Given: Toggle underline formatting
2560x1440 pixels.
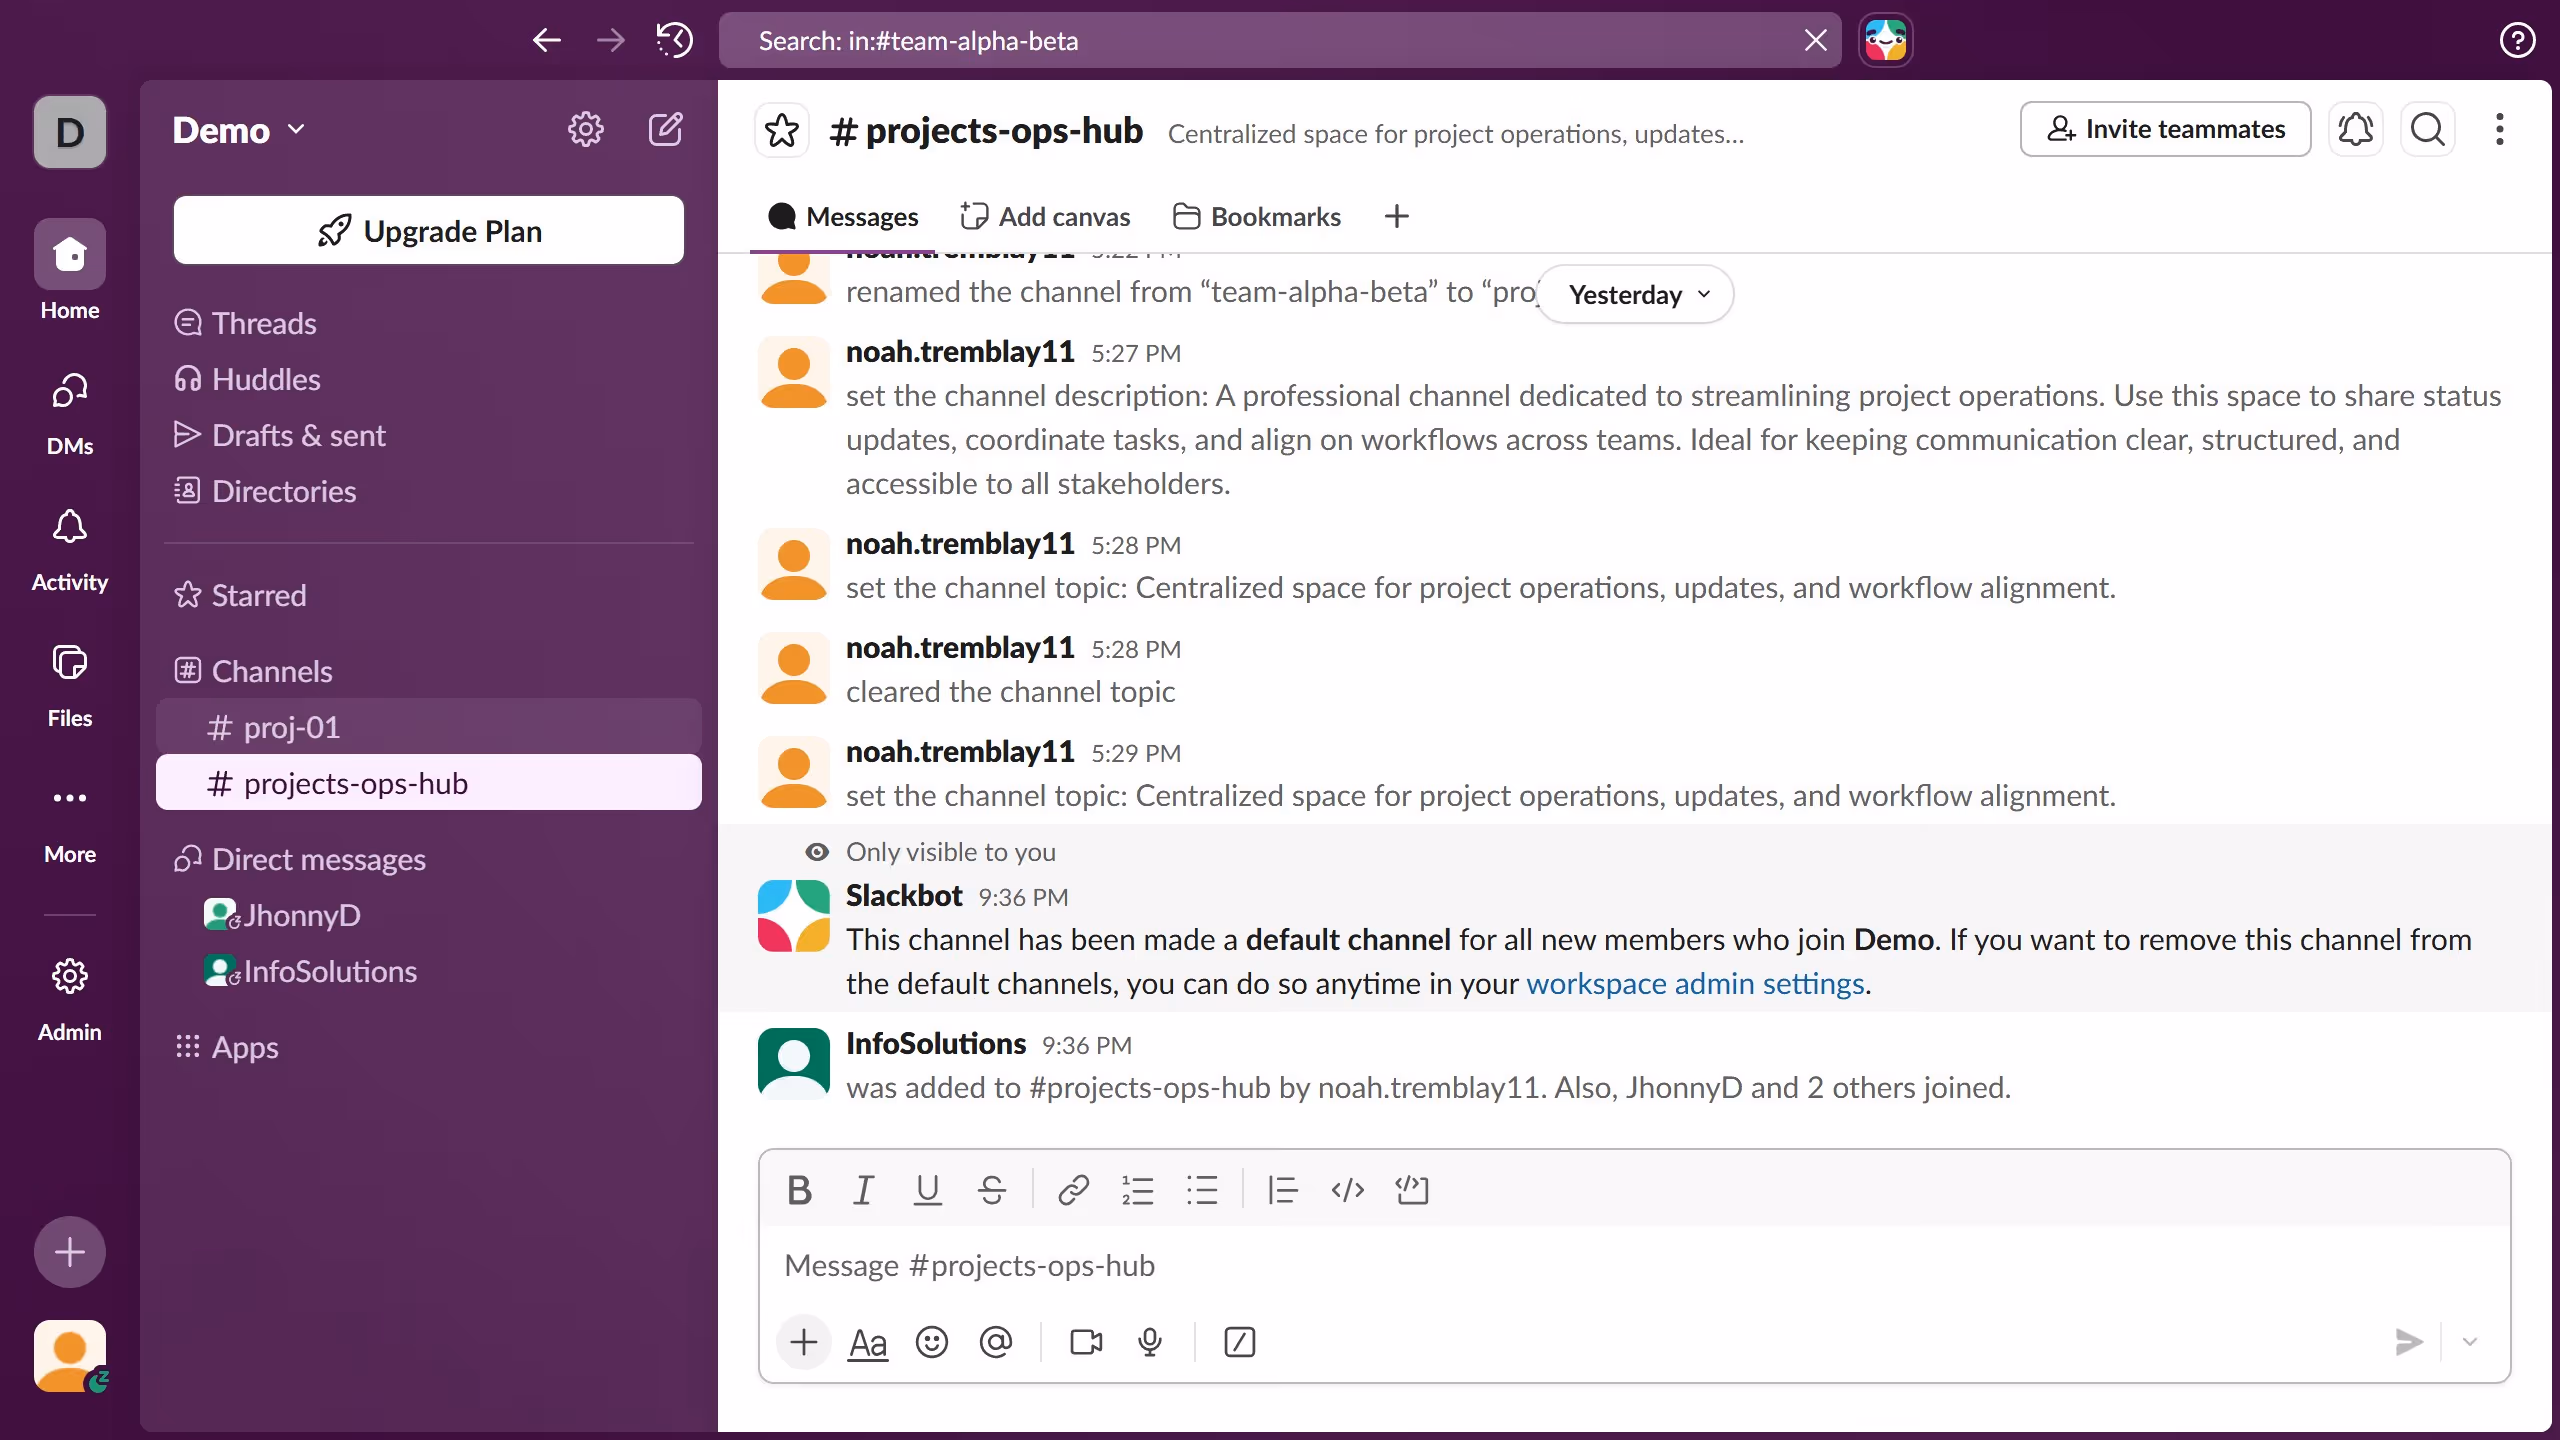Looking at the screenshot, I should coord(927,1190).
